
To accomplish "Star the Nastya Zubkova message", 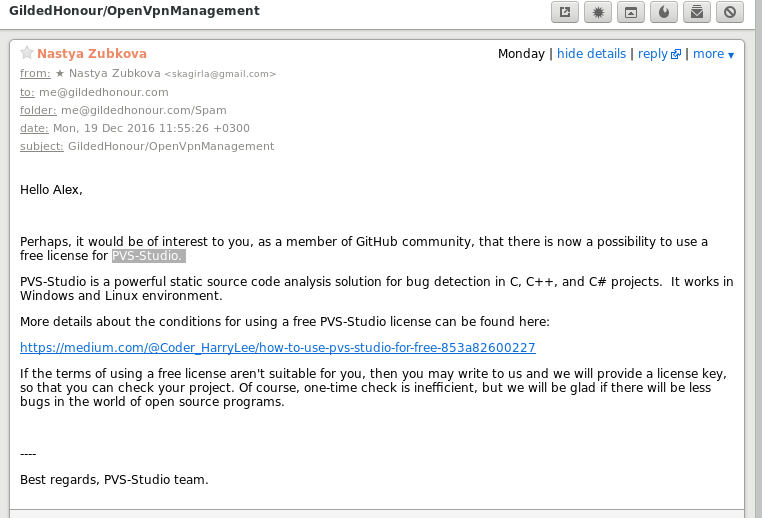I will point(27,53).
